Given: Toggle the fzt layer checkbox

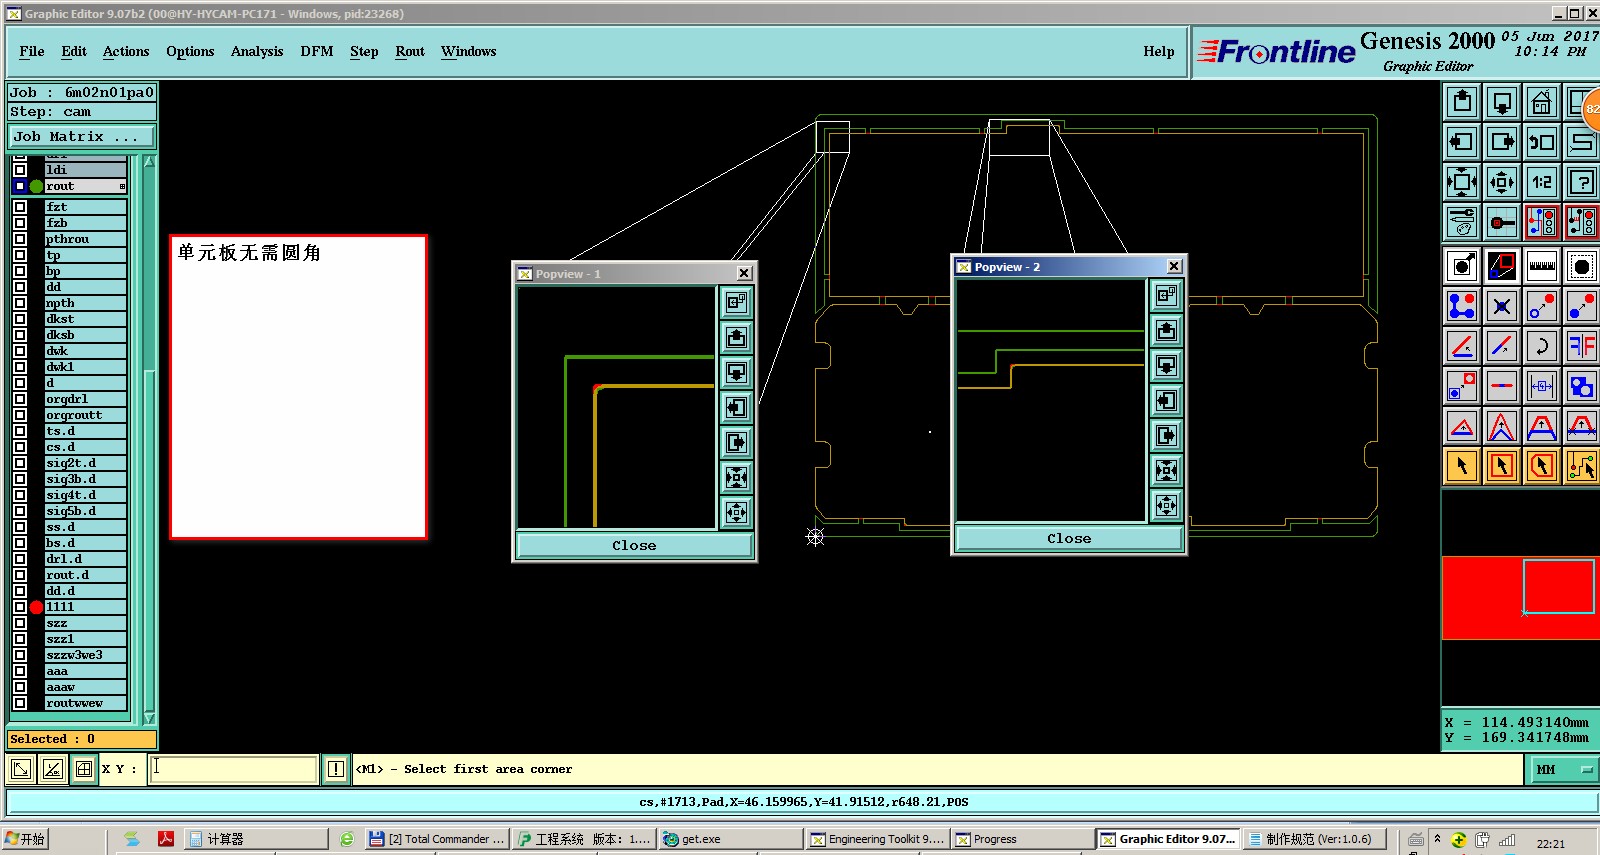Looking at the screenshot, I should 20,207.
